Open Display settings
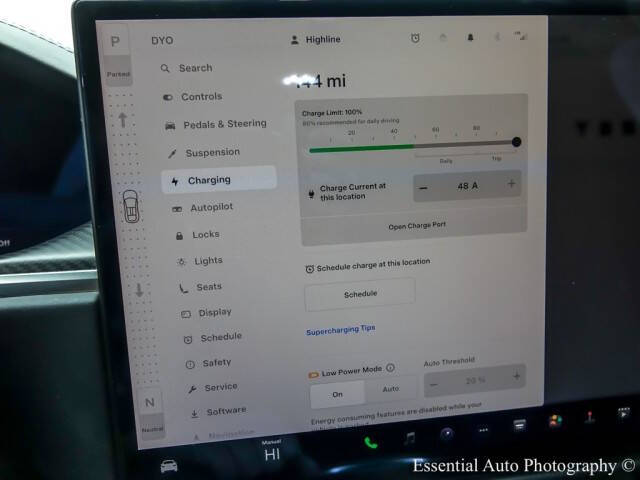The image size is (640, 480). [x=206, y=313]
